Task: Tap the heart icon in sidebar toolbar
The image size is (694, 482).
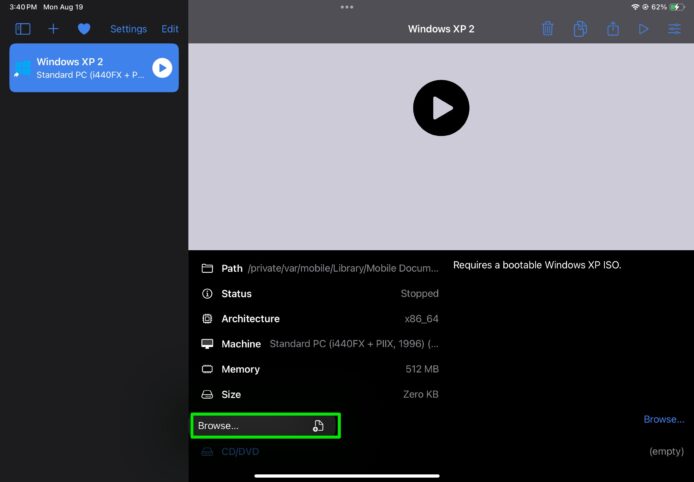Action: (84, 29)
